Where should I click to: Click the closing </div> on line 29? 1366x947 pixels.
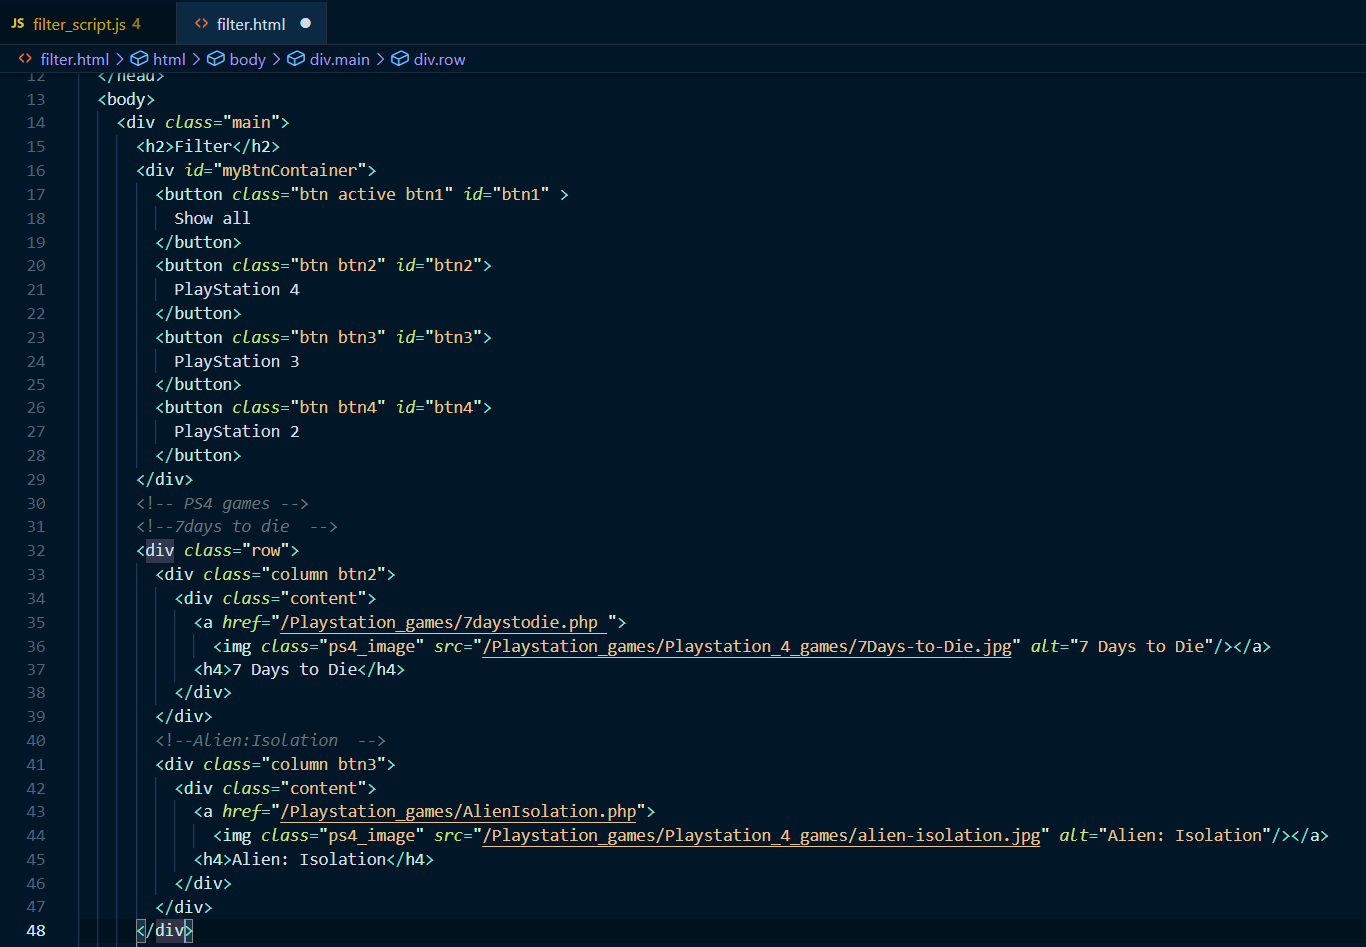[164, 479]
